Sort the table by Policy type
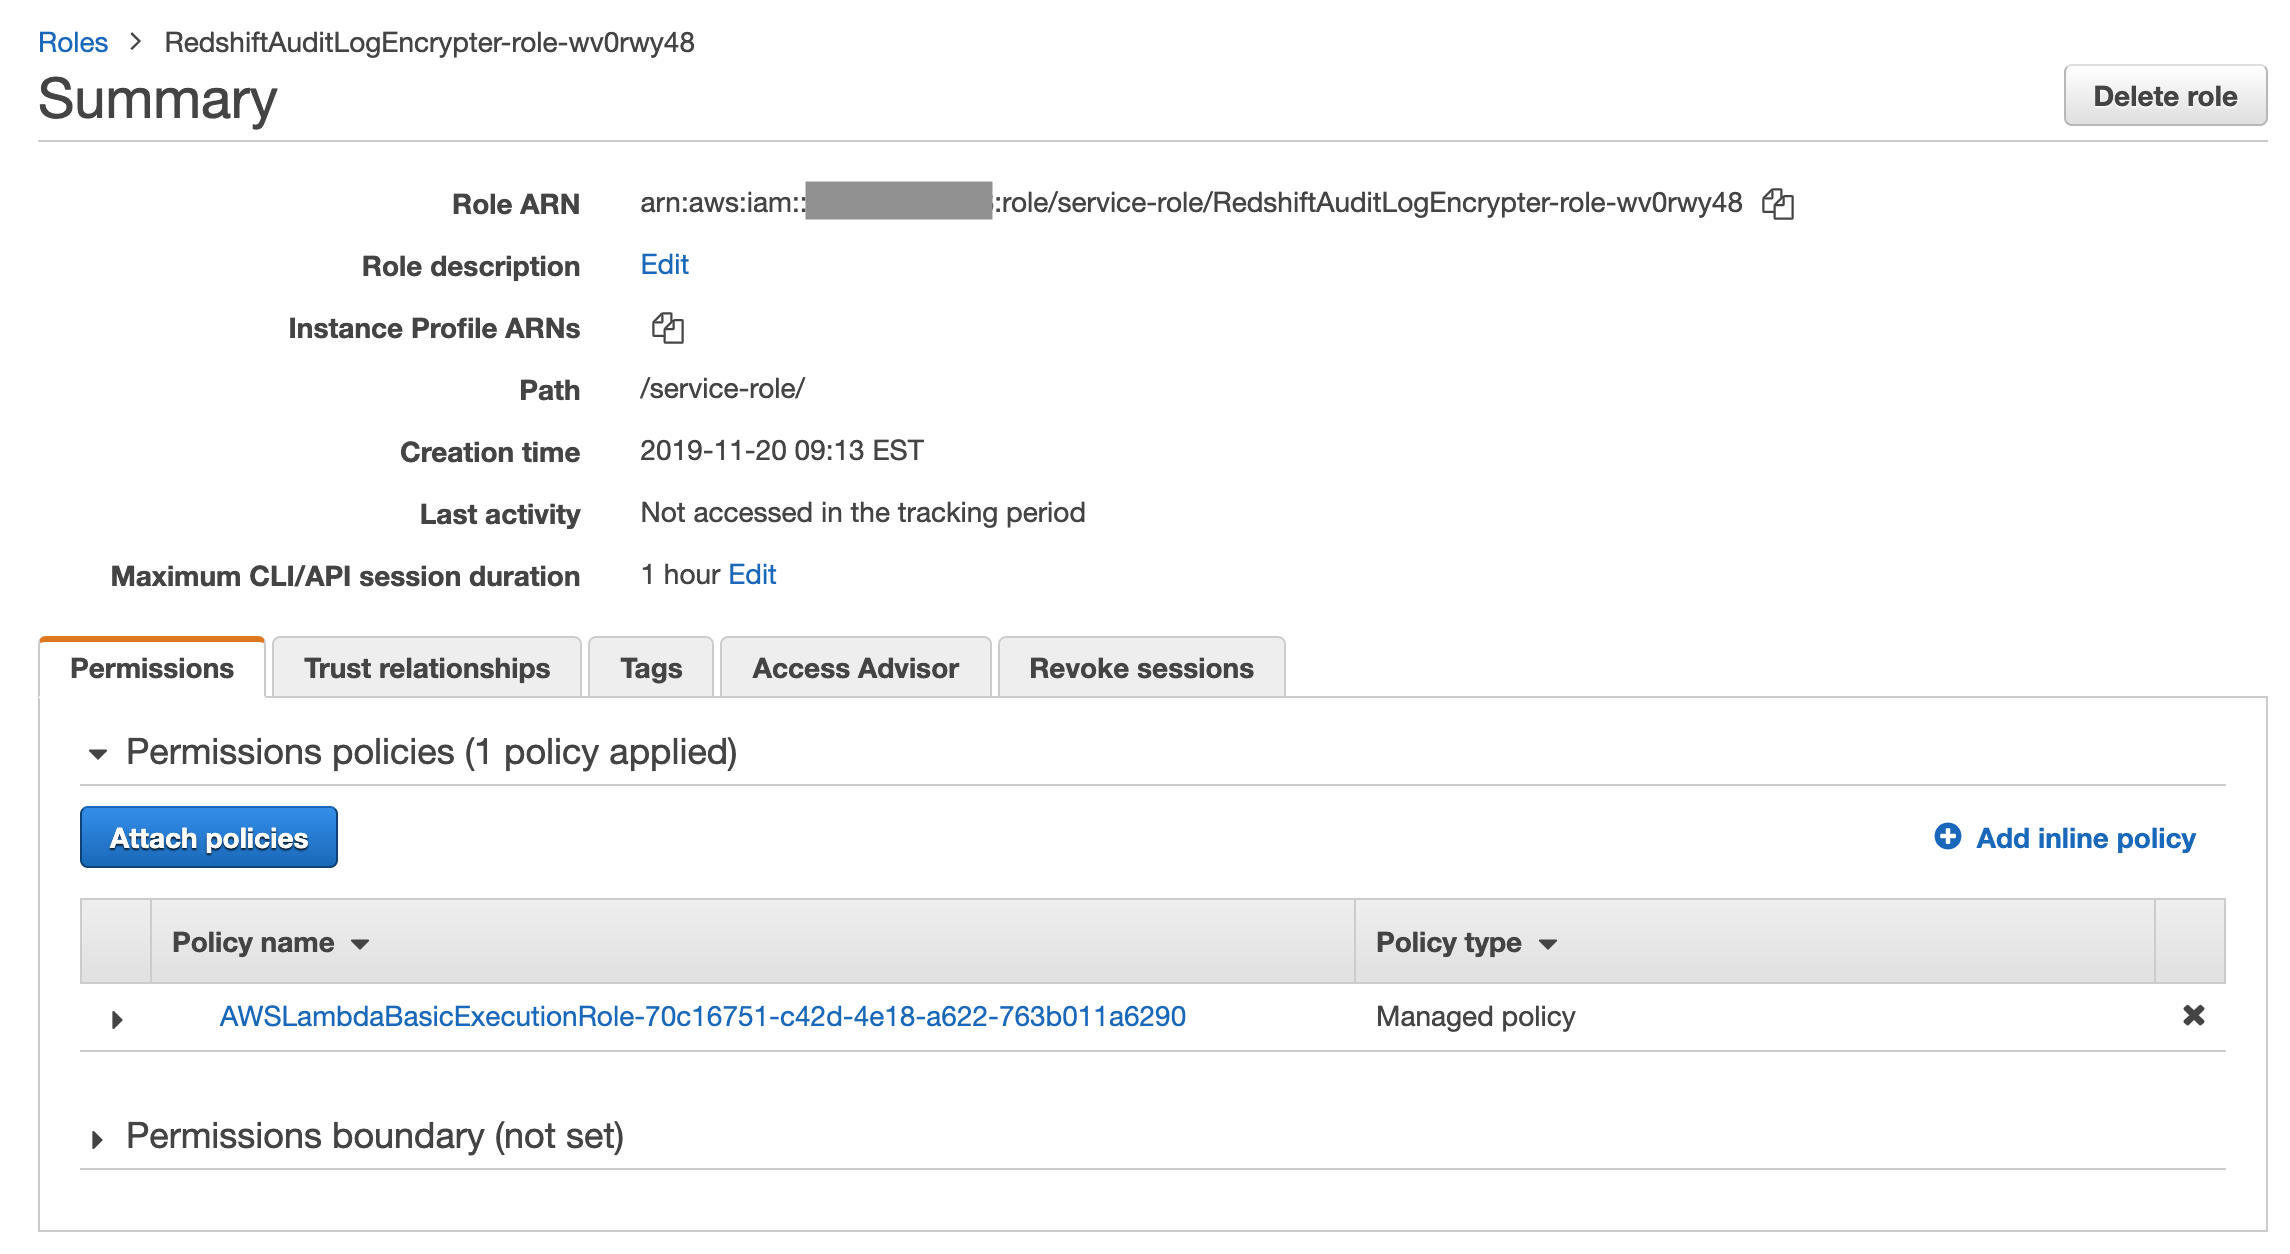 (1465, 943)
